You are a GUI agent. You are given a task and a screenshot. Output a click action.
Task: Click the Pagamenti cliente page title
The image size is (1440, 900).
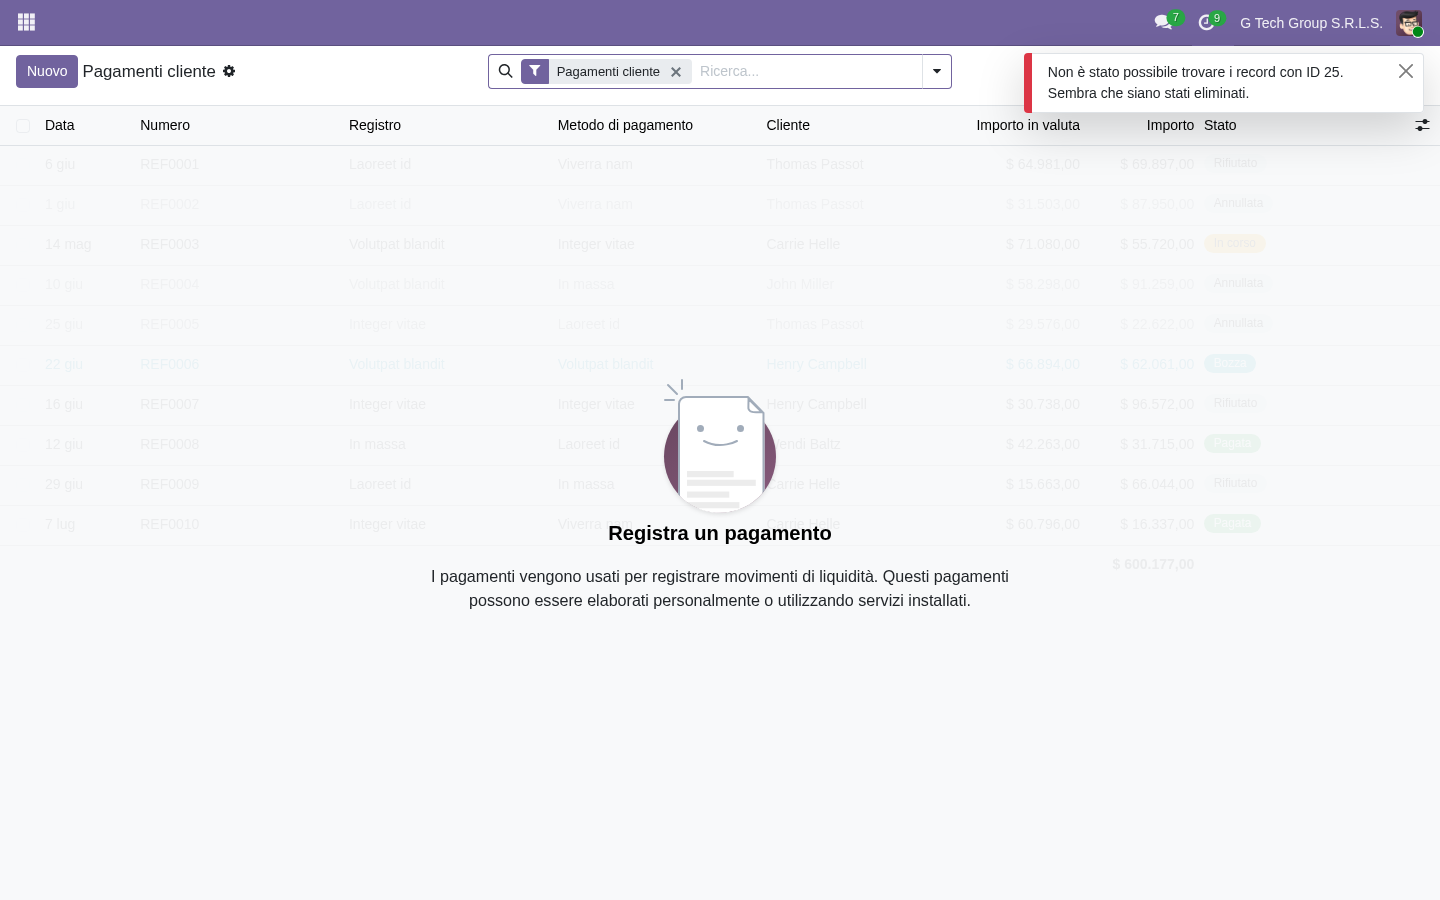(x=149, y=71)
